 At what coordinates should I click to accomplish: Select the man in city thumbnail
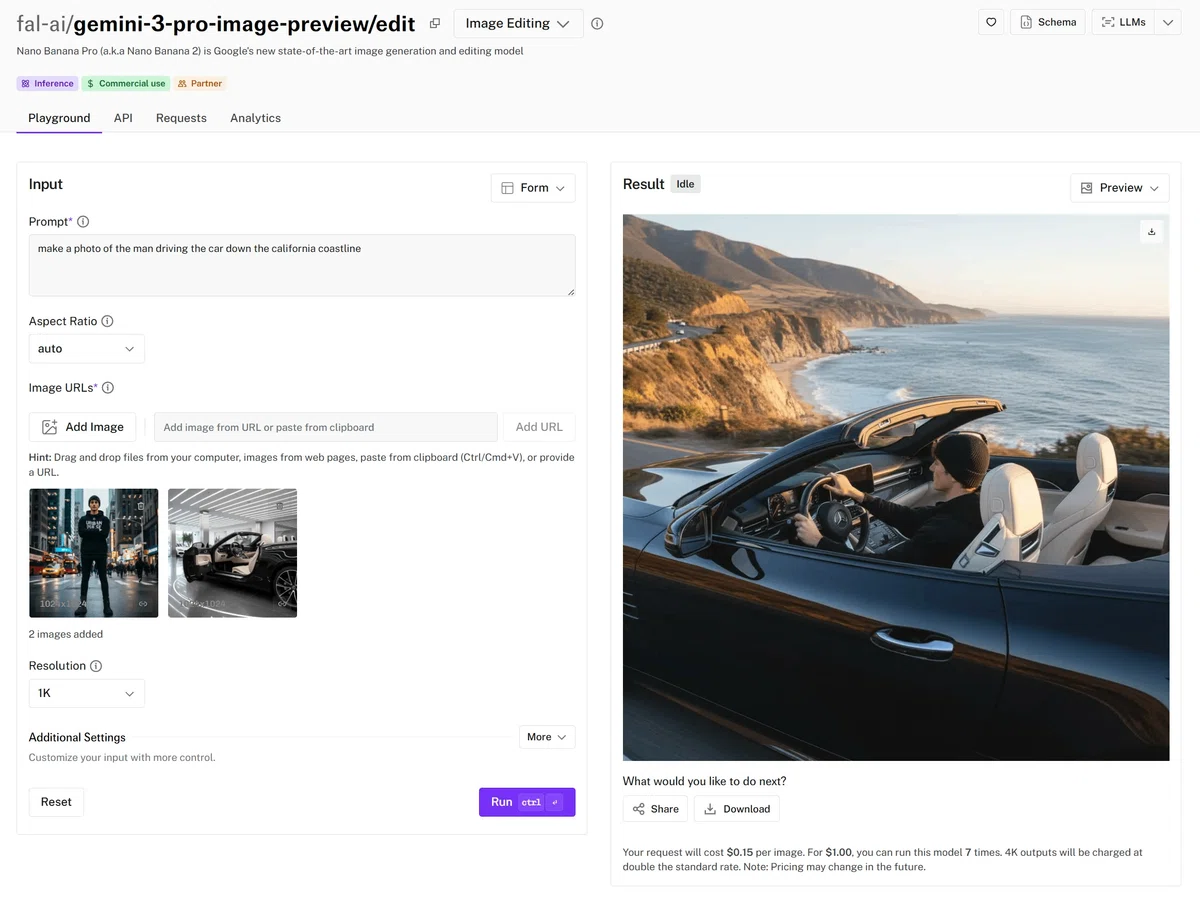pyautogui.click(x=93, y=553)
